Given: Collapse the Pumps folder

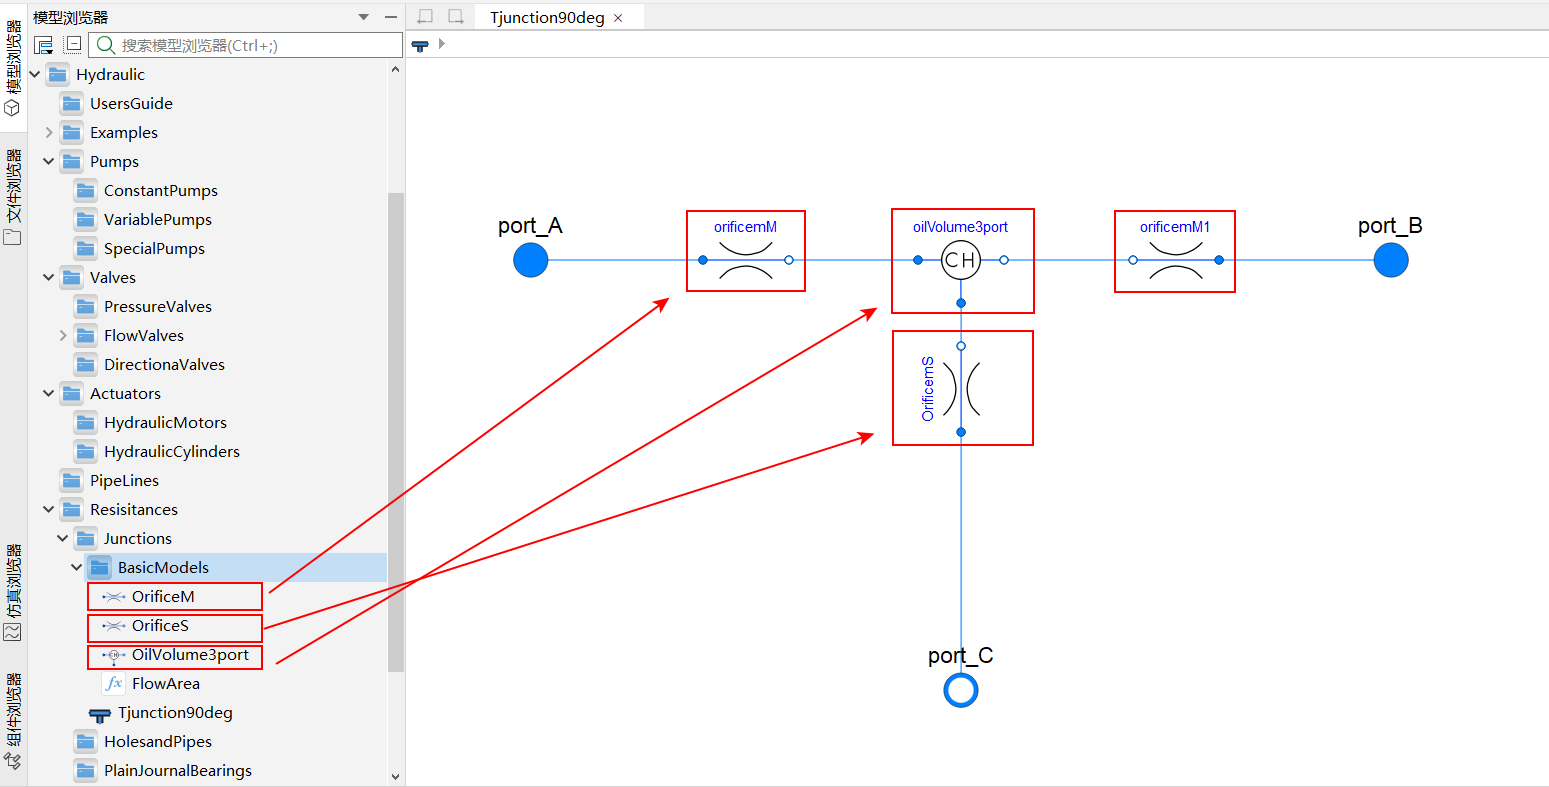Looking at the screenshot, I should point(49,162).
